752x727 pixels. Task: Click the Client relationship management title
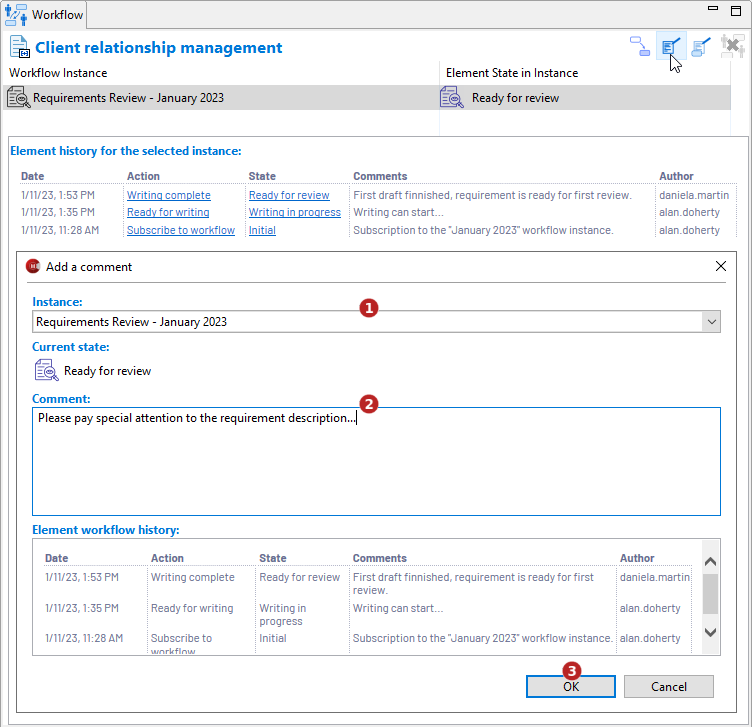[158, 47]
